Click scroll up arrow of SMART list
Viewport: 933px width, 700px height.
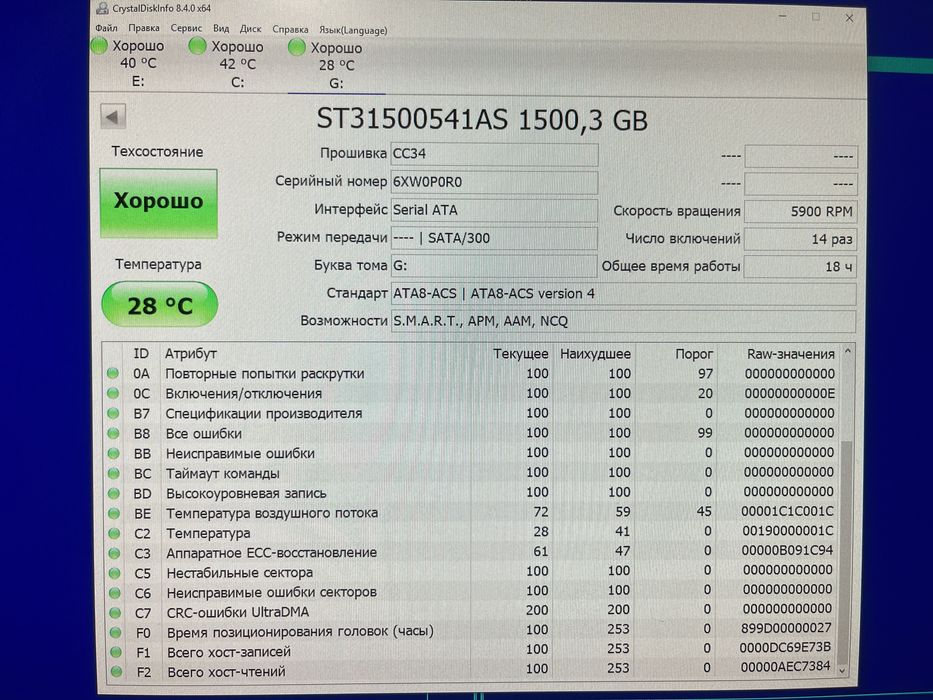[847, 352]
